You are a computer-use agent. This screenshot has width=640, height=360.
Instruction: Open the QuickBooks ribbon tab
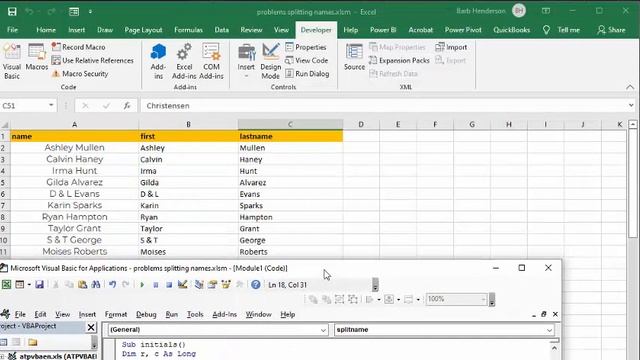pyautogui.click(x=511, y=30)
